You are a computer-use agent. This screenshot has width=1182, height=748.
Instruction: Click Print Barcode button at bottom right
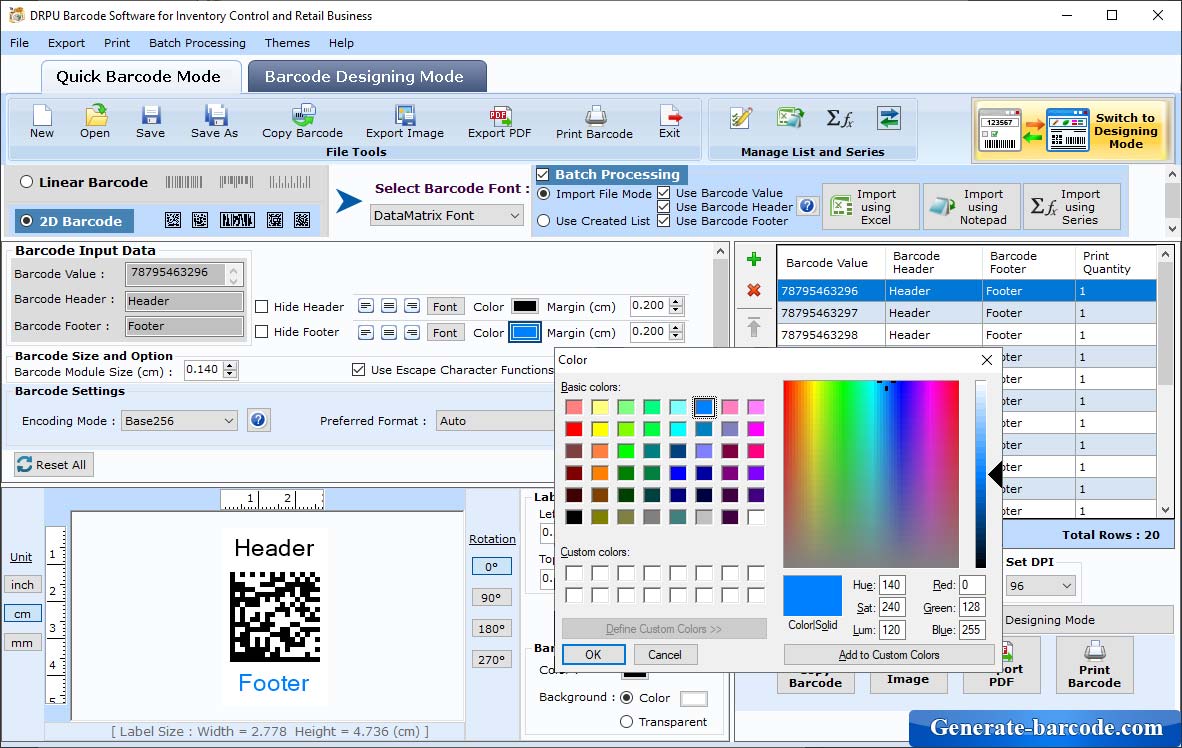tap(1094, 664)
